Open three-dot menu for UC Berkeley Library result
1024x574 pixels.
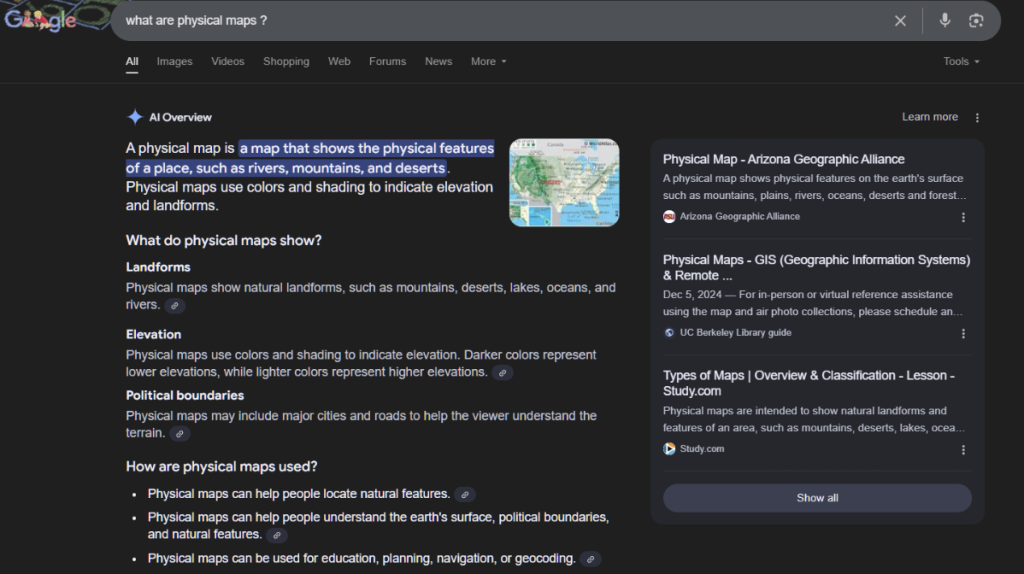(x=963, y=334)
